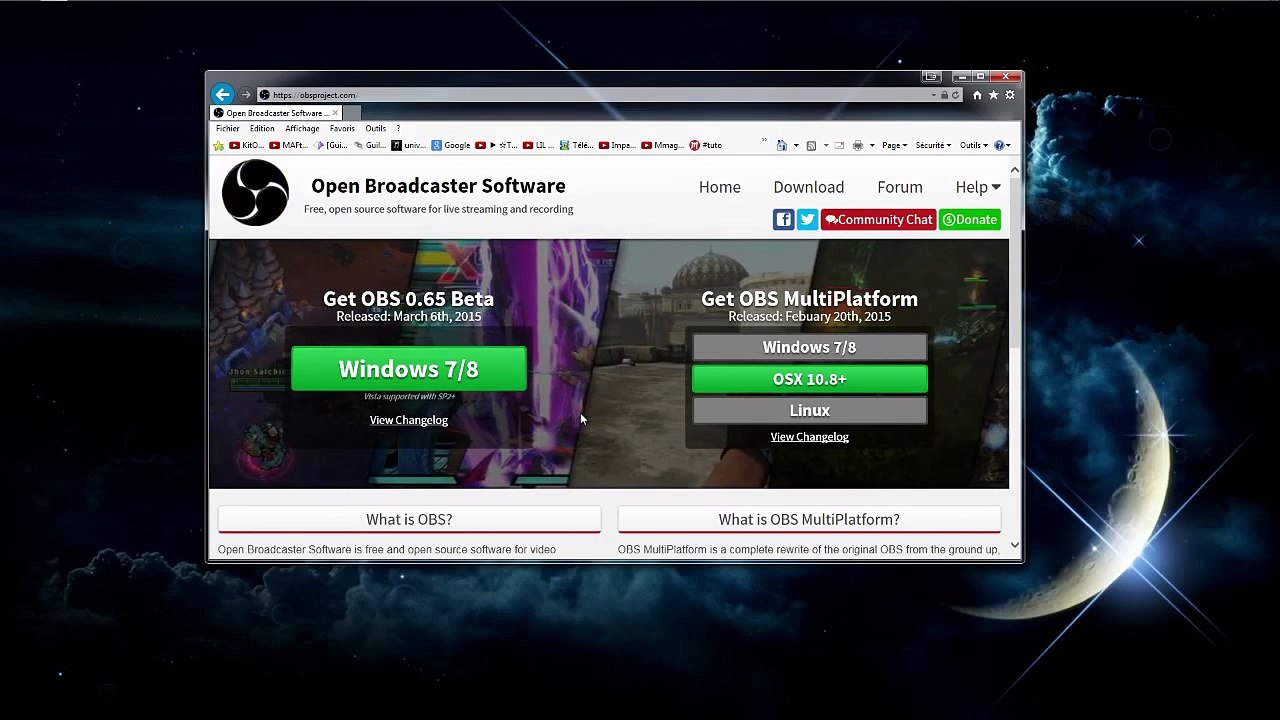This screenshot has width=1280, height=720.
Task: Click the add-to-favorites bar star icon
Action: point(218,145)
